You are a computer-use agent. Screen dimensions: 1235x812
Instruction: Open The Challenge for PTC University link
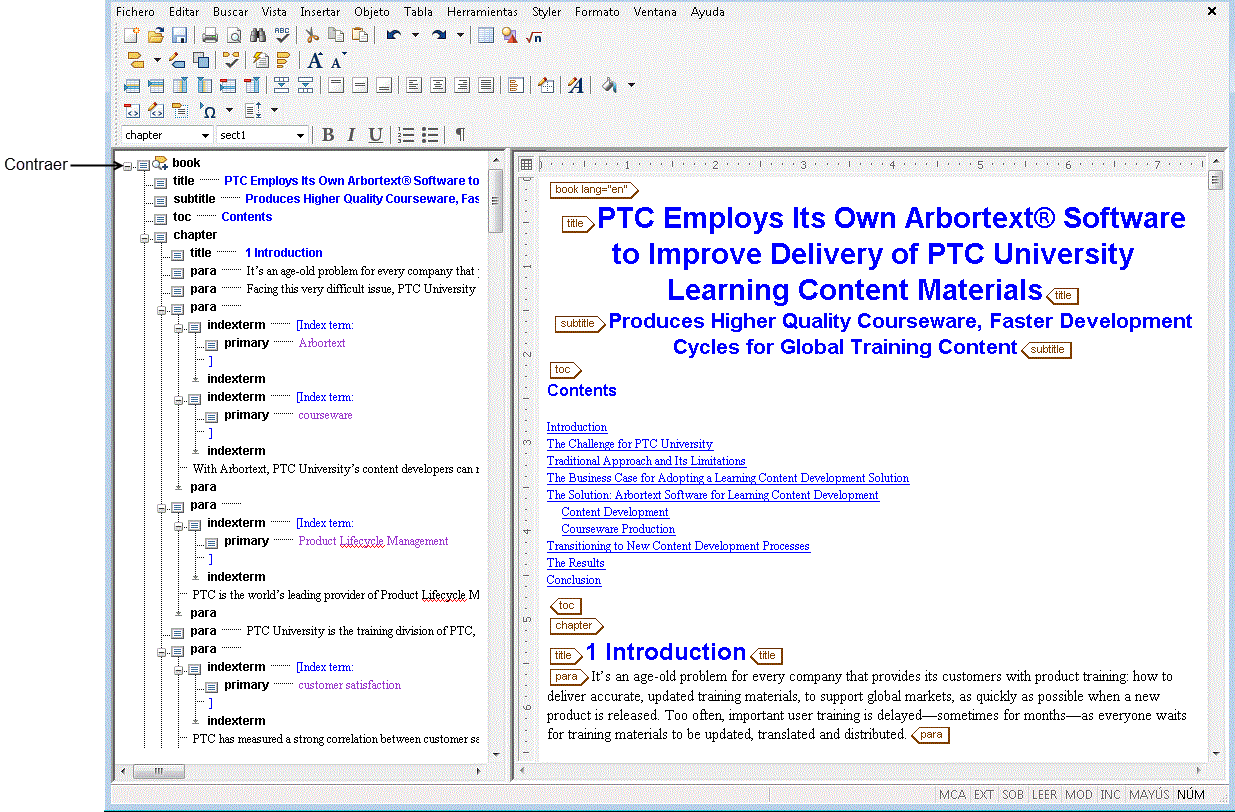coord(630,444)
